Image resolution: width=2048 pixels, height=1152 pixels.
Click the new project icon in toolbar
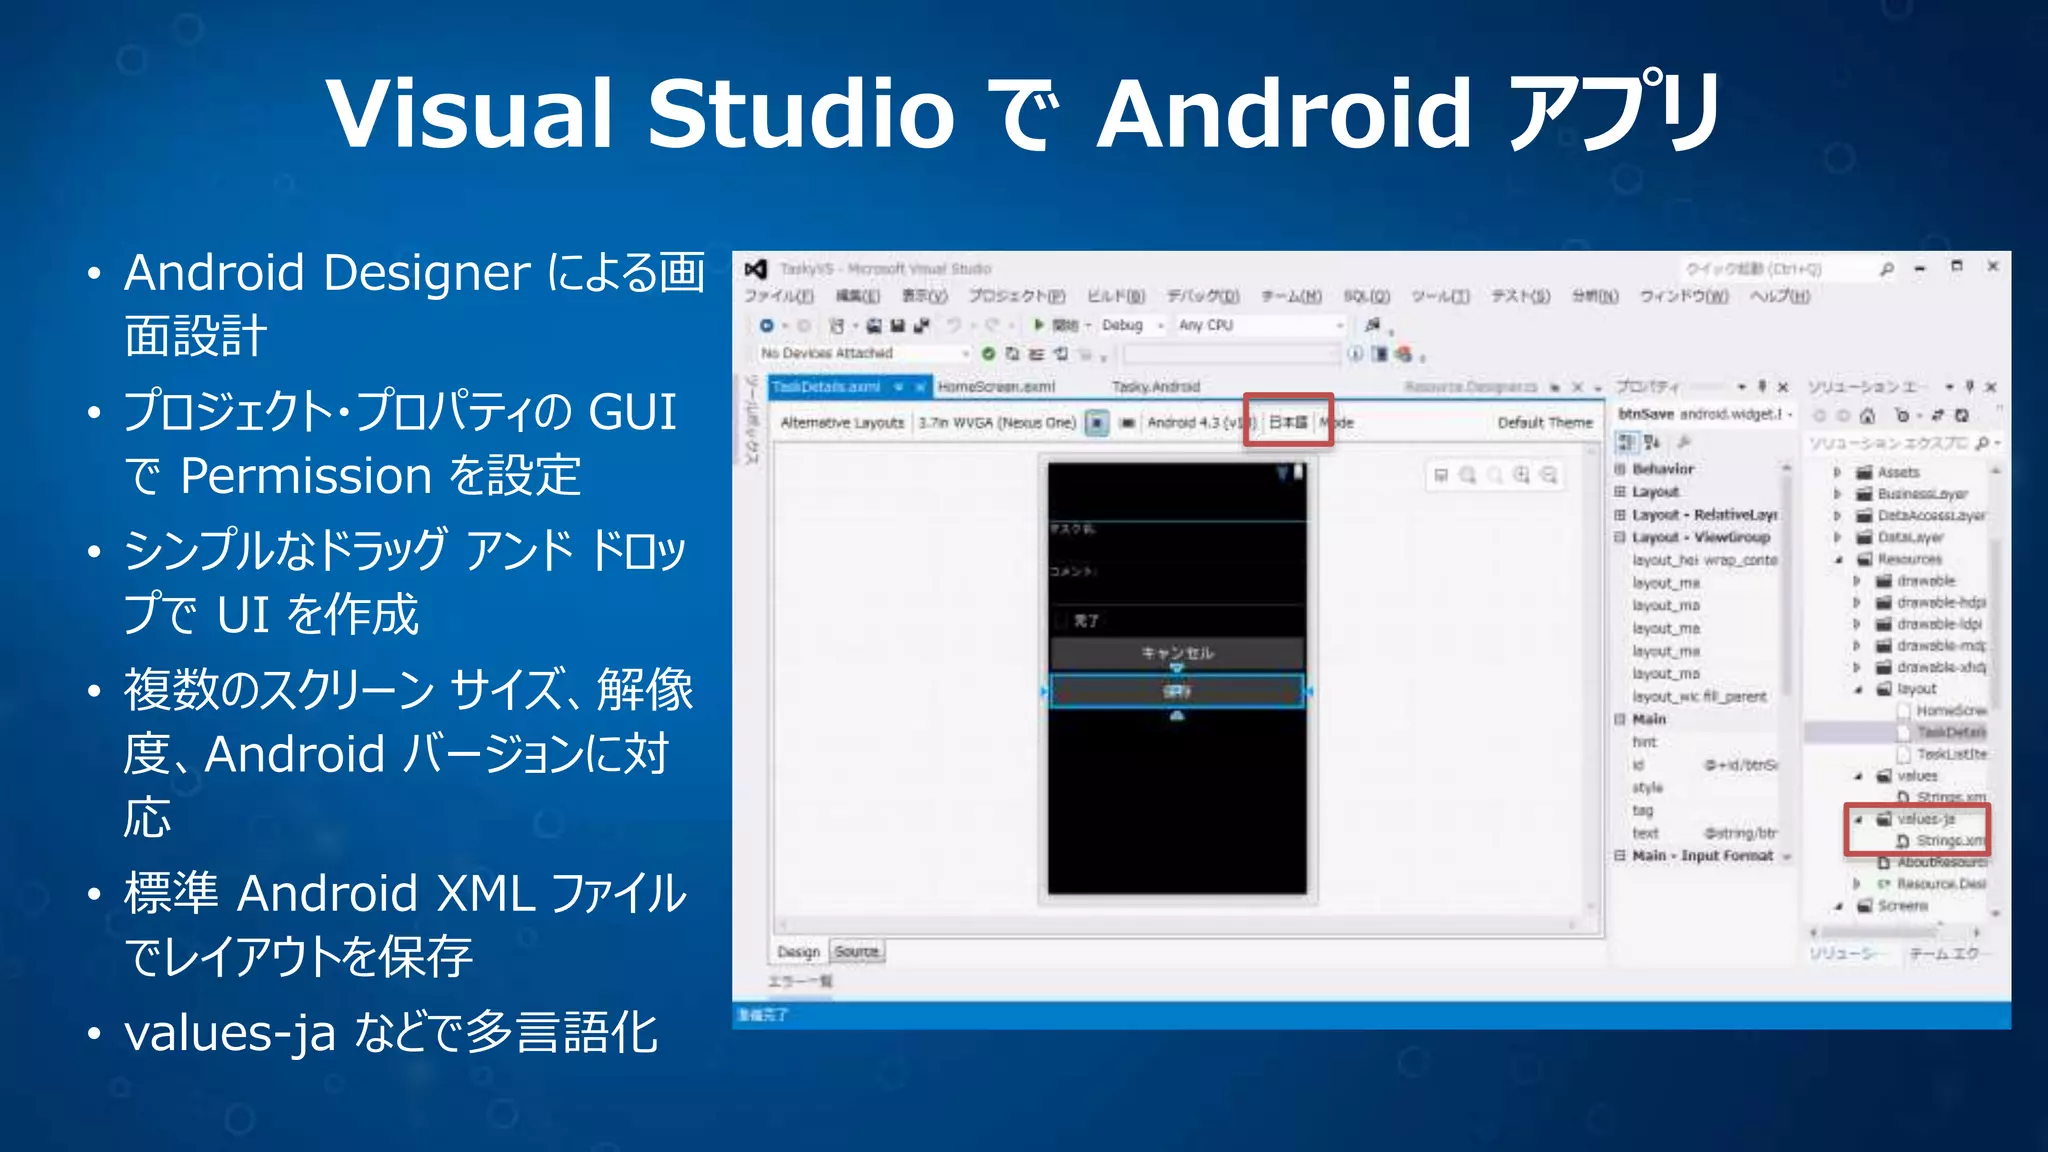pyautogui.click(x=838, y=325)
